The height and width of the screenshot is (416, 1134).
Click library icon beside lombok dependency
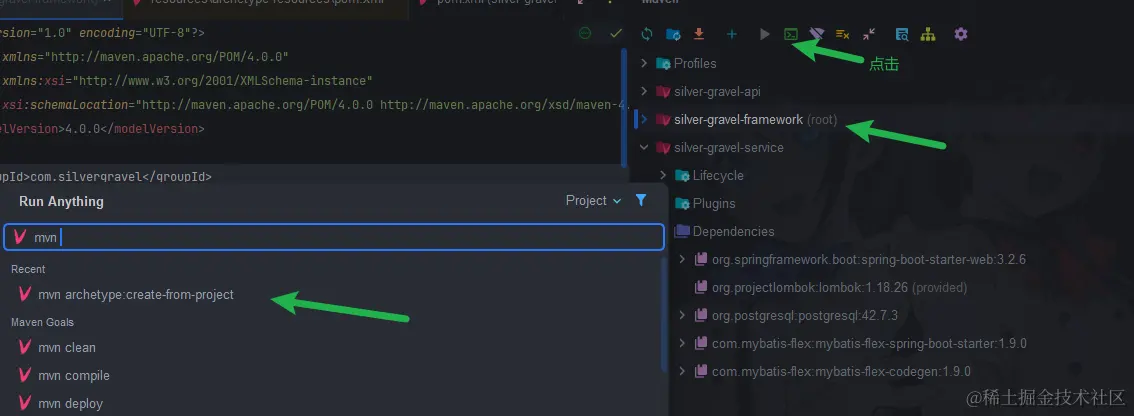tap(700, 287)
